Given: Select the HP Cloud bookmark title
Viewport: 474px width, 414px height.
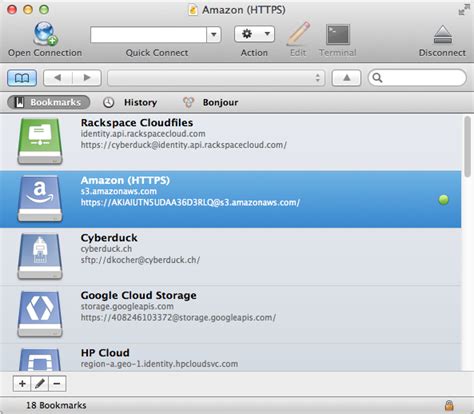Looking at the screenshot, I should tap(105, 353).
